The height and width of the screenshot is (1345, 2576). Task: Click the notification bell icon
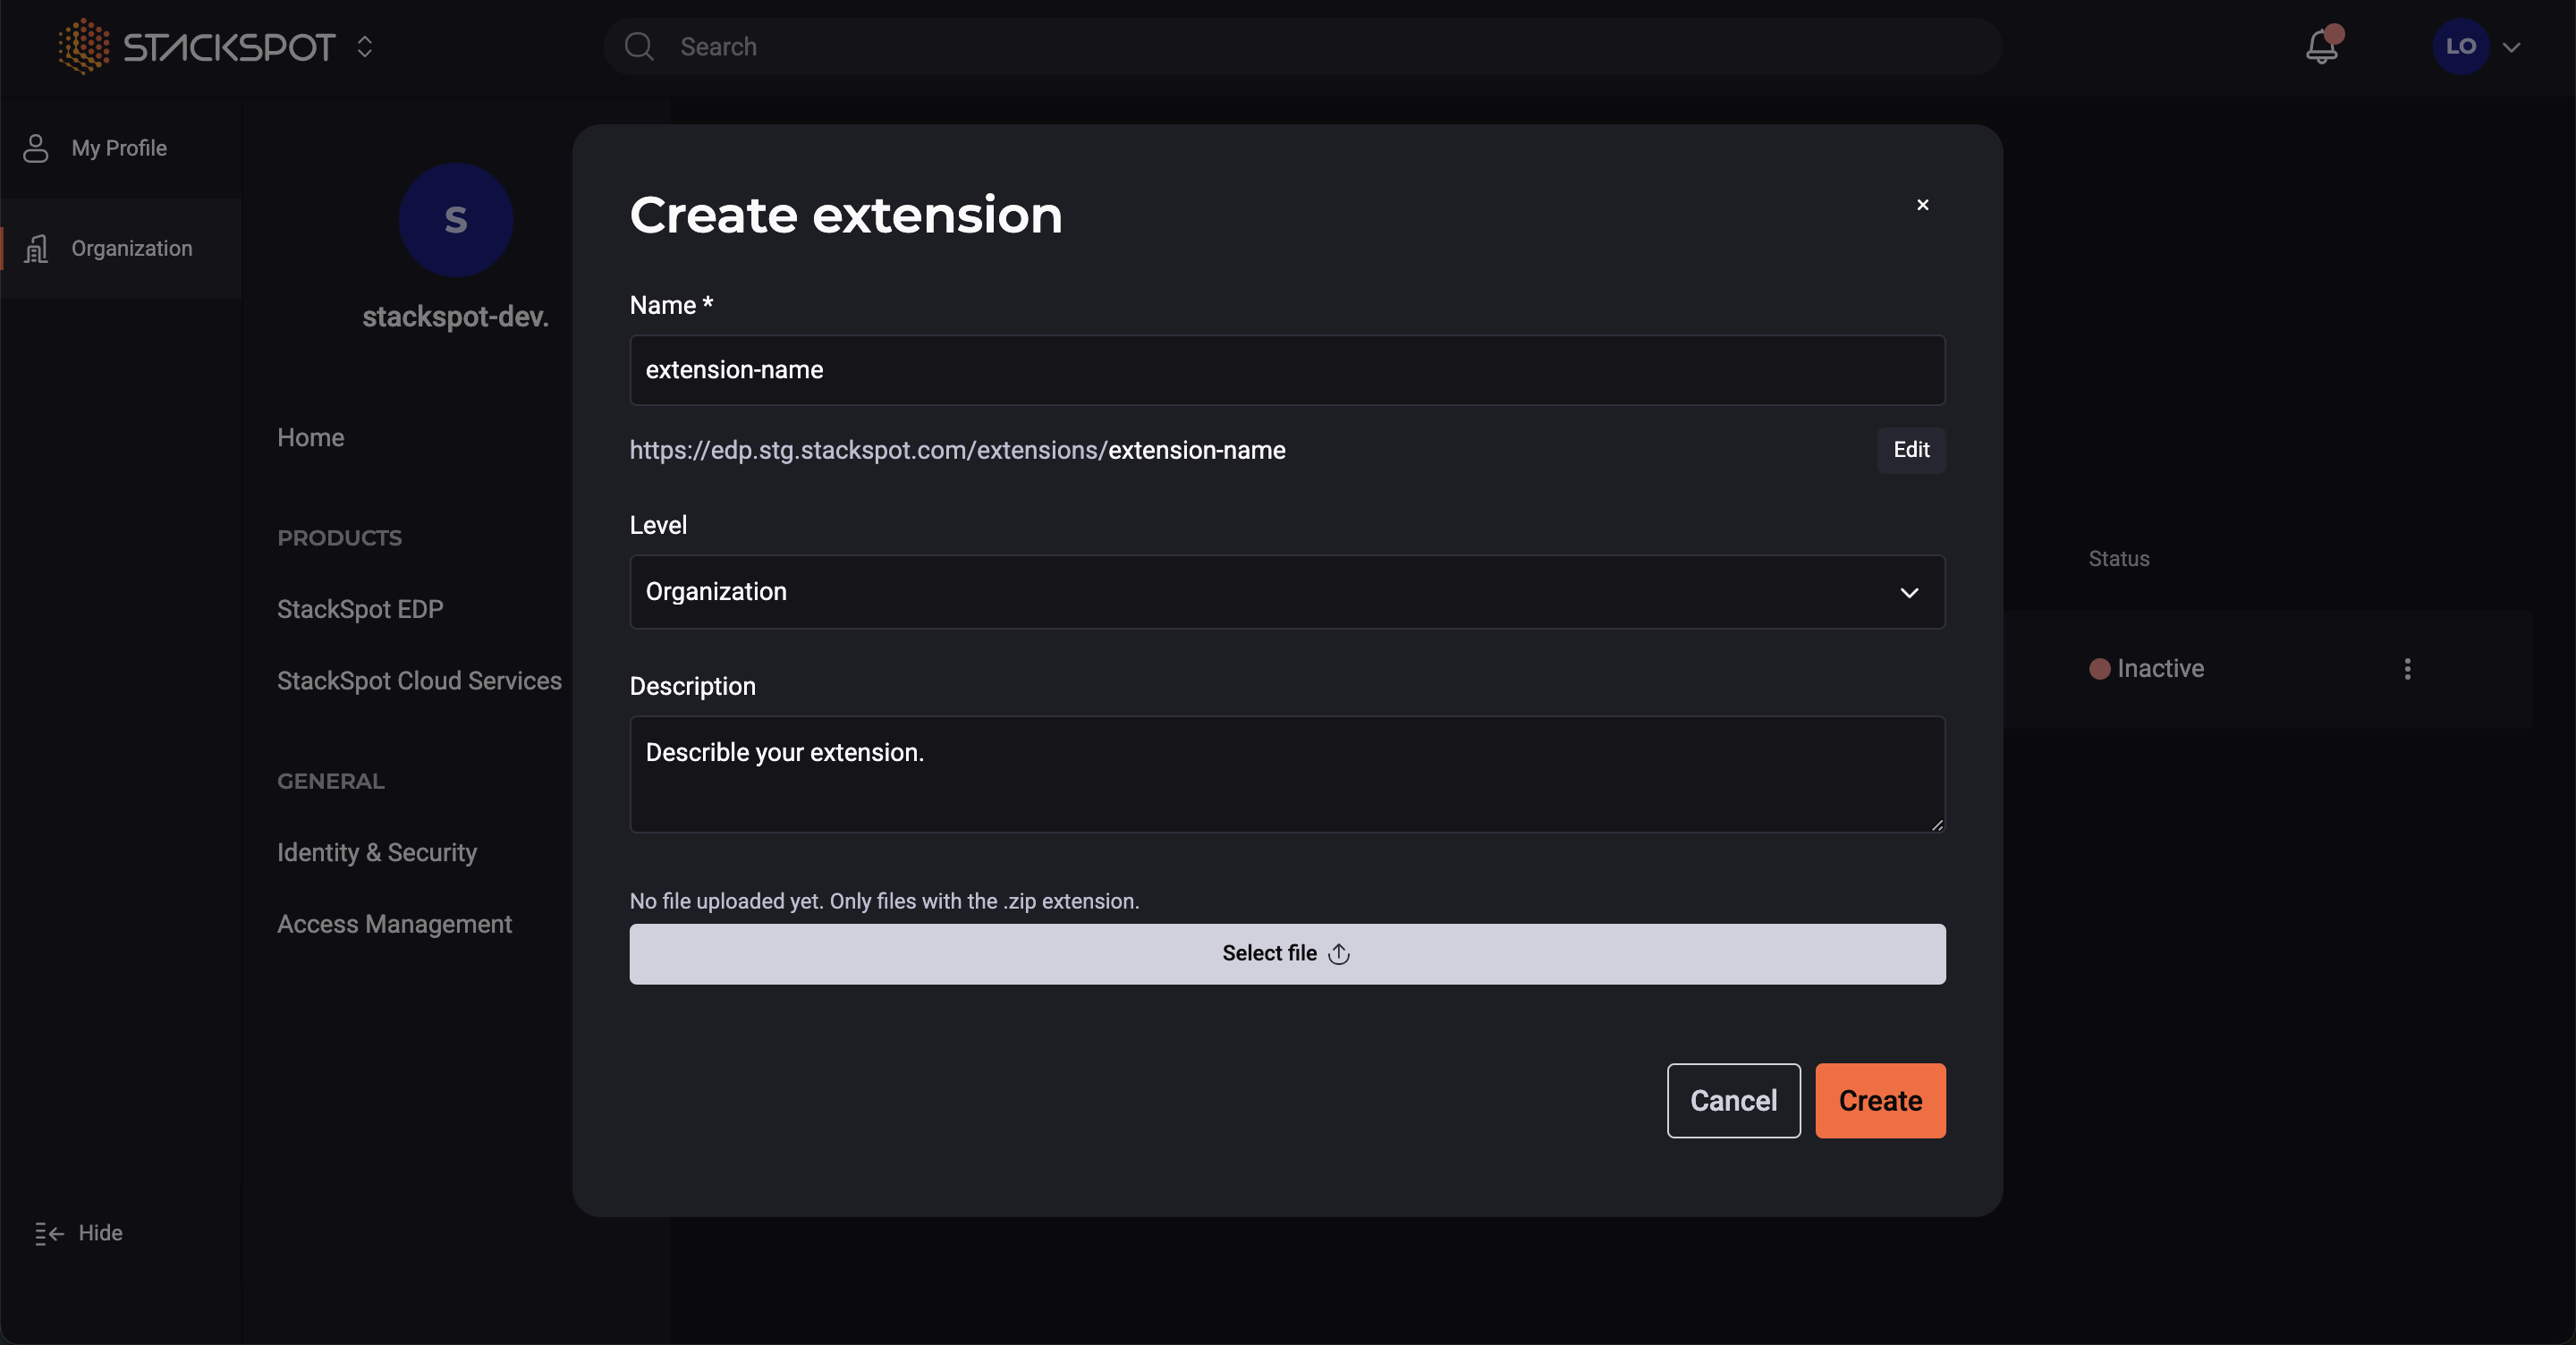click(2321, 47)
